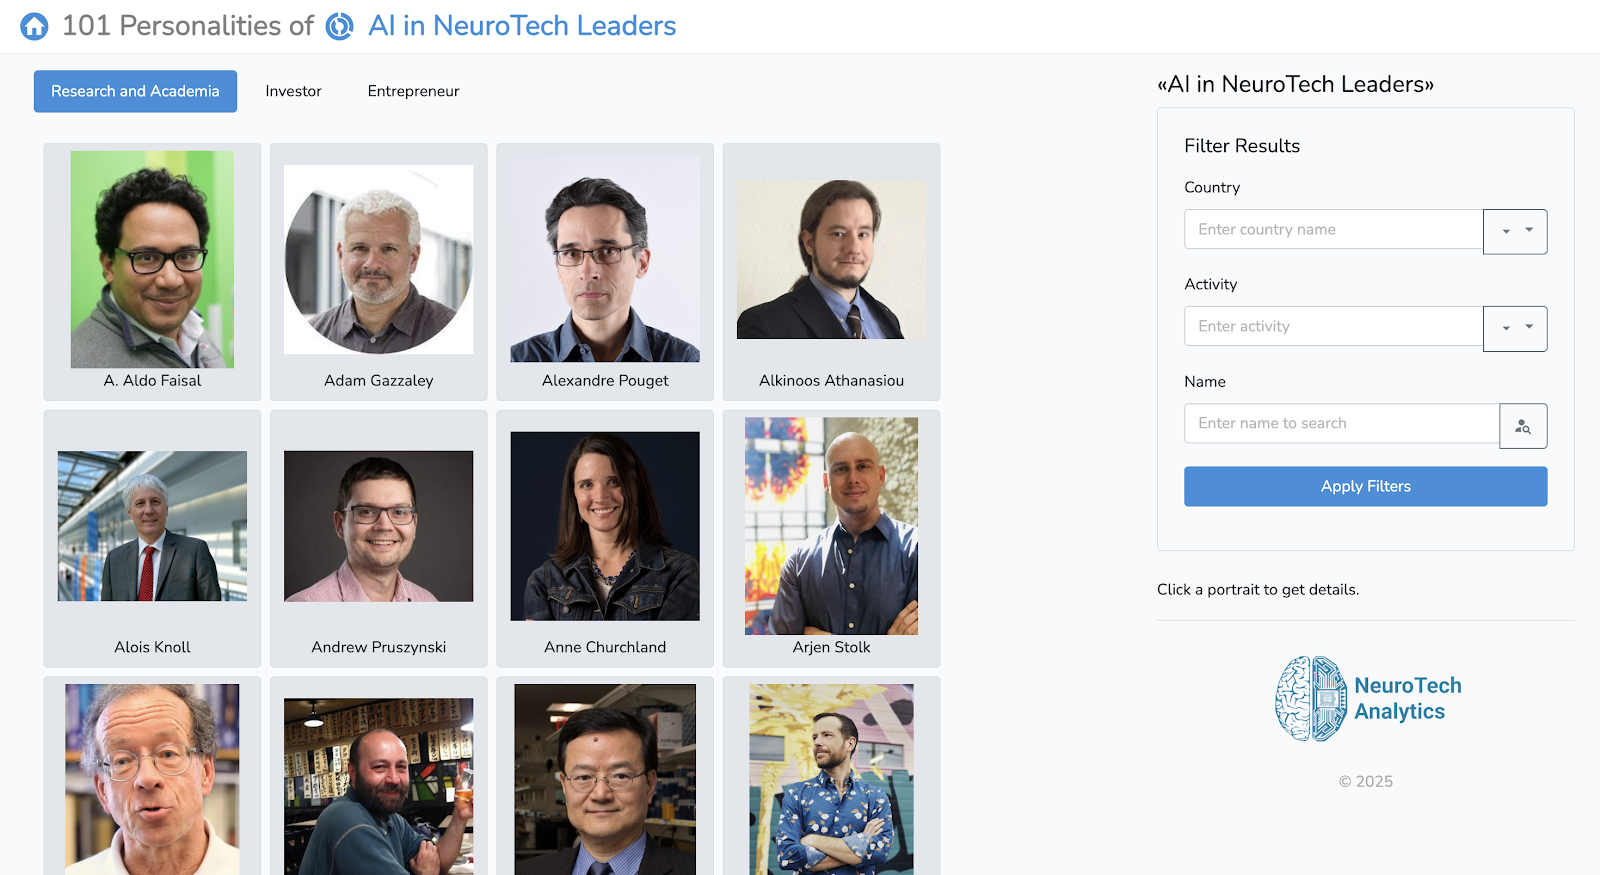1600x875 pixels.
Task: Switch to the Entrepreneur tab
Action: 413,91
